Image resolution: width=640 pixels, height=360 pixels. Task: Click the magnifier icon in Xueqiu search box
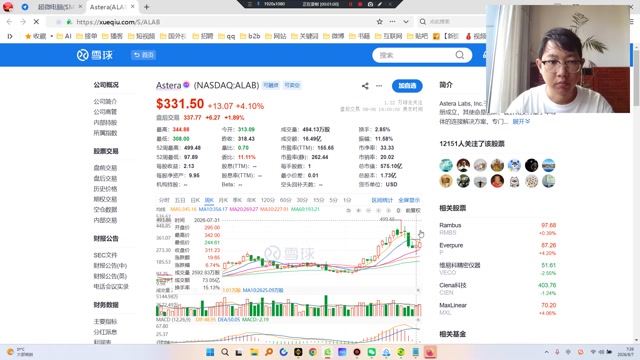pyautogui.click(x=460, y=55)
